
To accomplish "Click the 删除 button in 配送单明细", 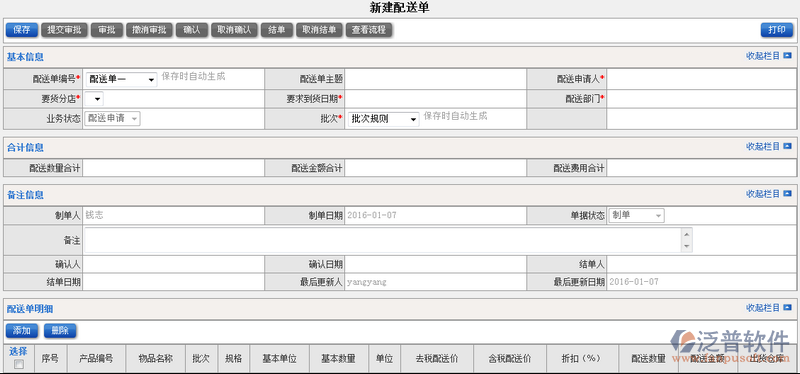I will pyautogui.click(x=60, y=331).
